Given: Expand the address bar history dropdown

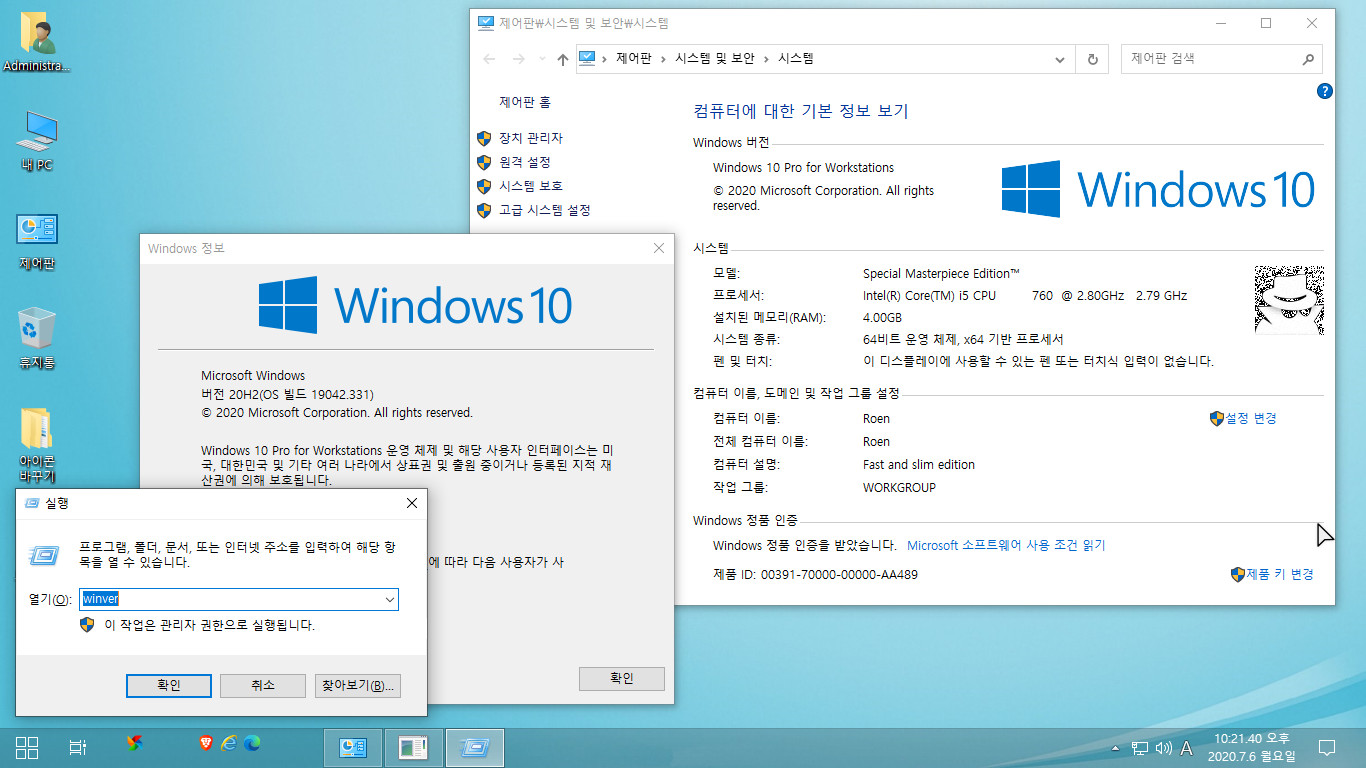Looking at the screenshot, I should [1061, 59].
